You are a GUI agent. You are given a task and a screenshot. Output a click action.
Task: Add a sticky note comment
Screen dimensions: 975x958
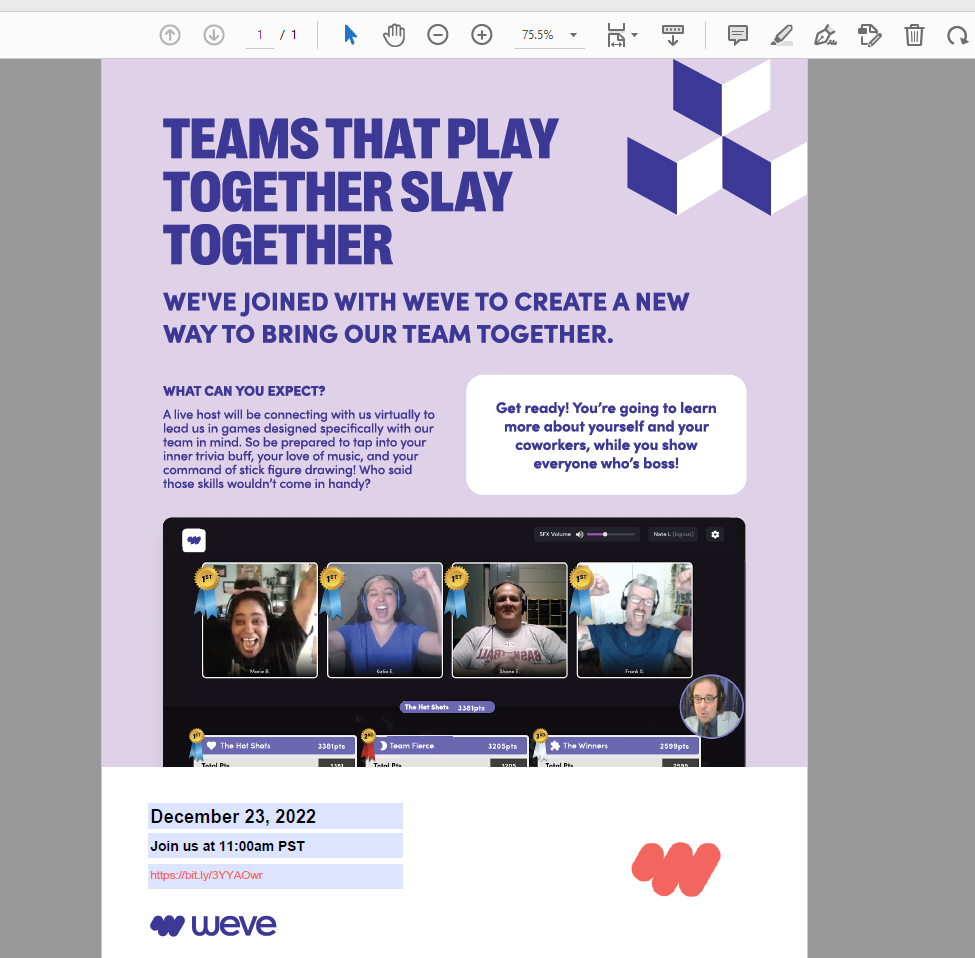[x=737, y=35]
